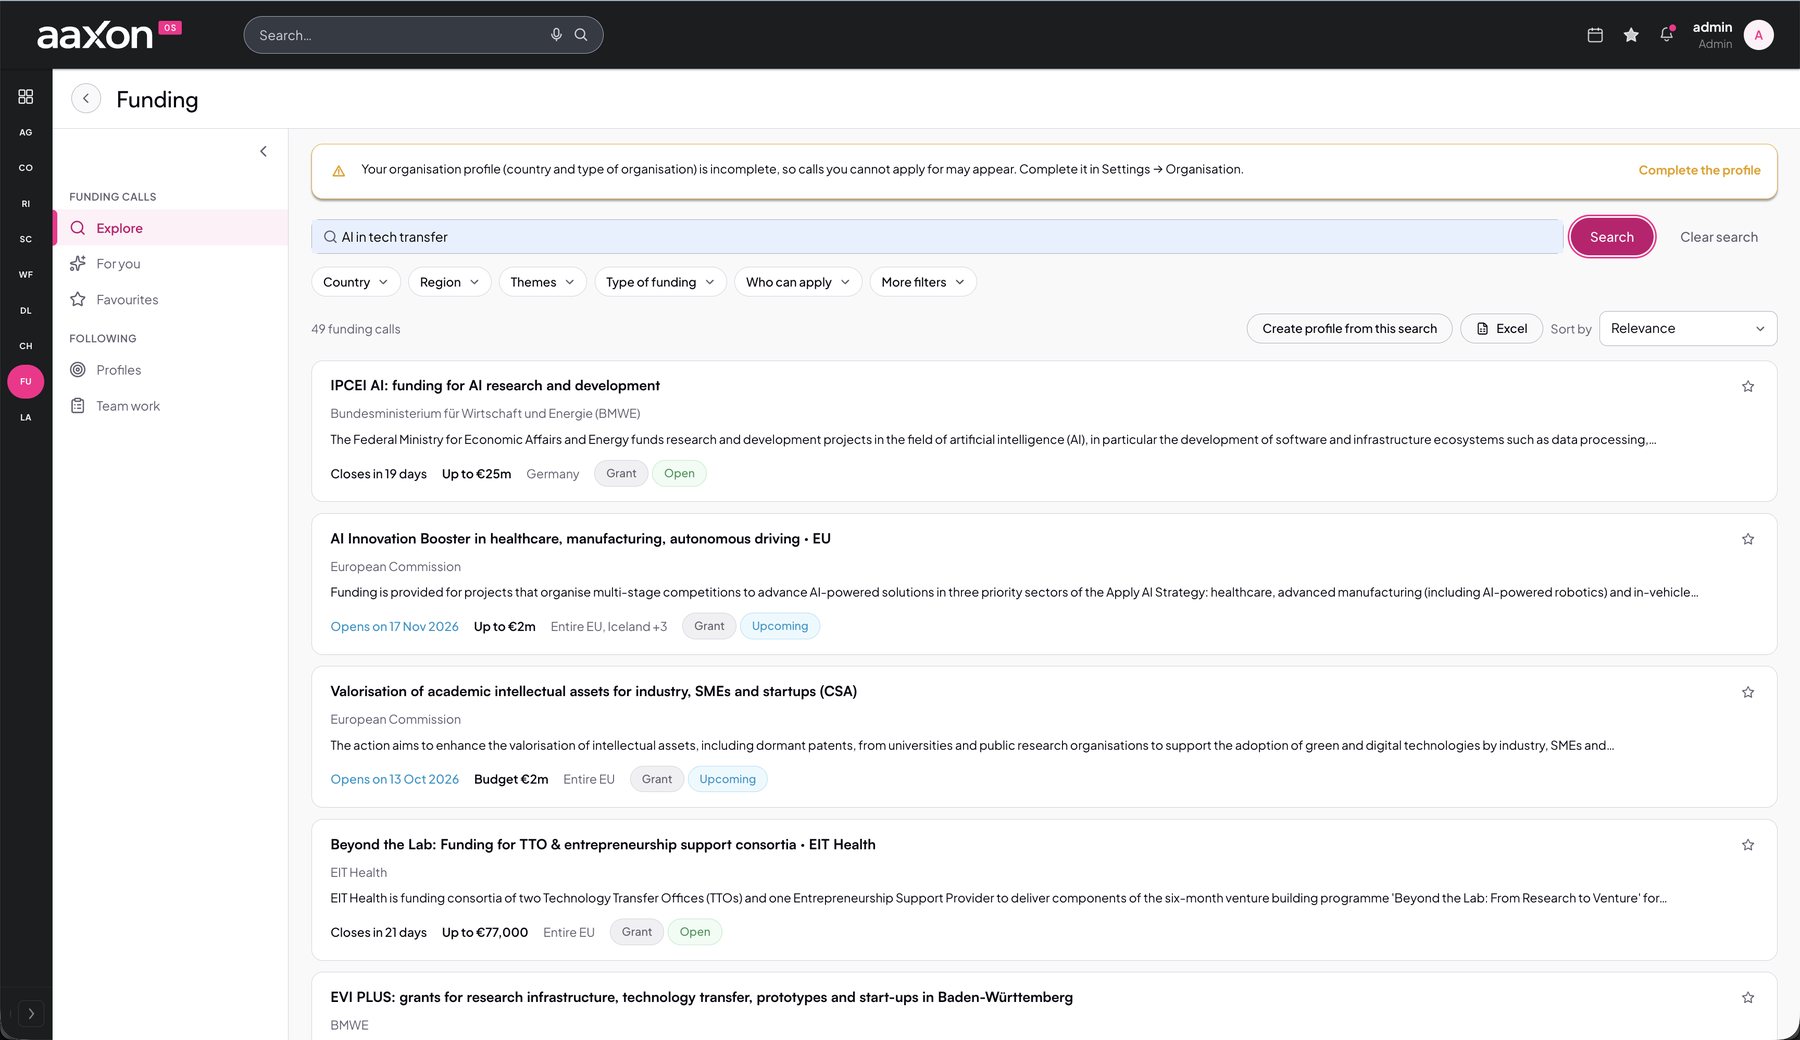Viewport: 1800px width, 1040px height.
Task: Open the WF module in left rail
Action: coord(26,274)
